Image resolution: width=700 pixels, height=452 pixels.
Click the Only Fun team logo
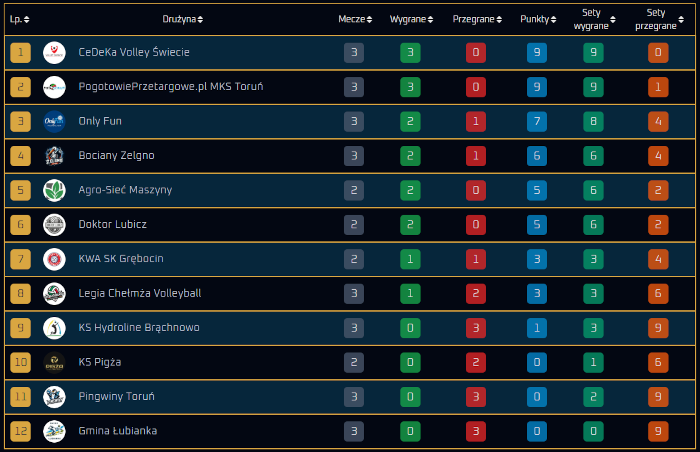pos(54,122)
